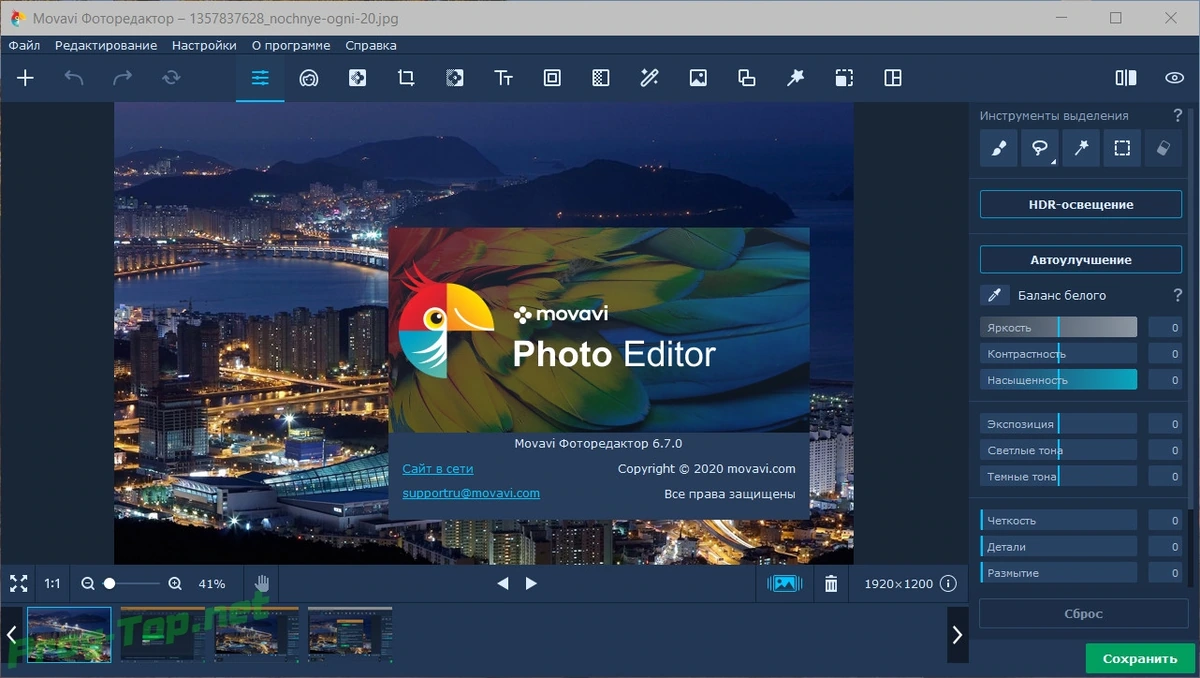Open the Редактирование menu
The width and height of the screenshot is (1200, 678).
106,45
